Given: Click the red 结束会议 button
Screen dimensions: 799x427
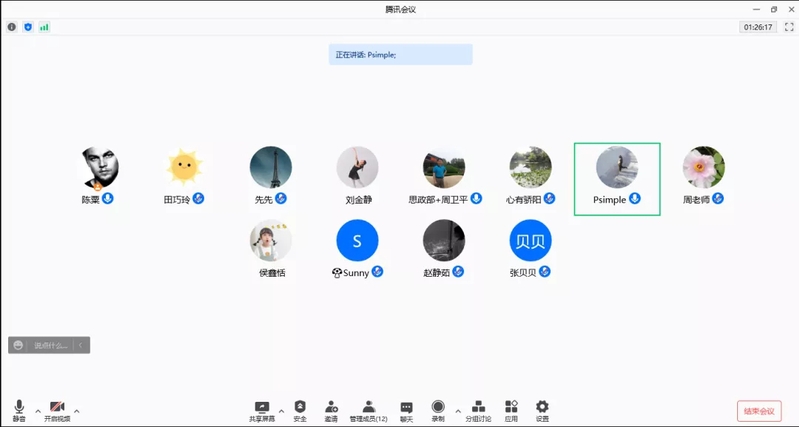Looking at the screenshot, I should tap(759, 410).
